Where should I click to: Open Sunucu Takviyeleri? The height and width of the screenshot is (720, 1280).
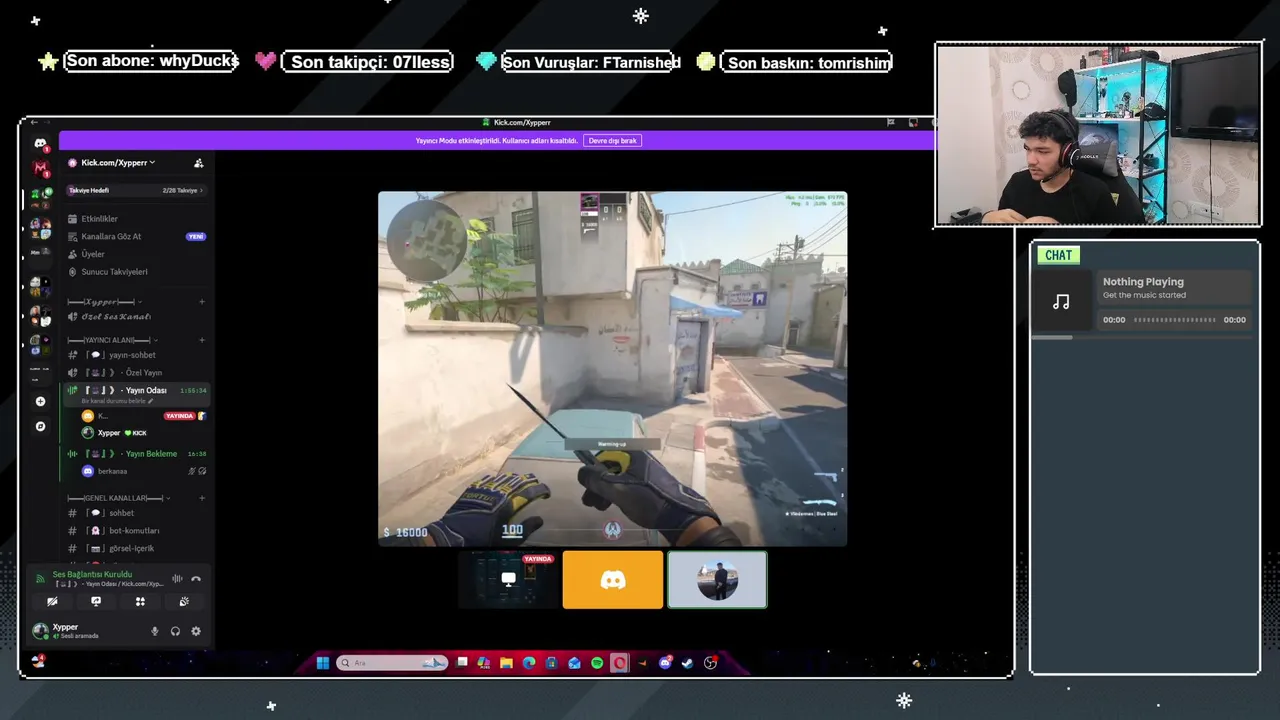pyautogui.click(x=136, y=272)
